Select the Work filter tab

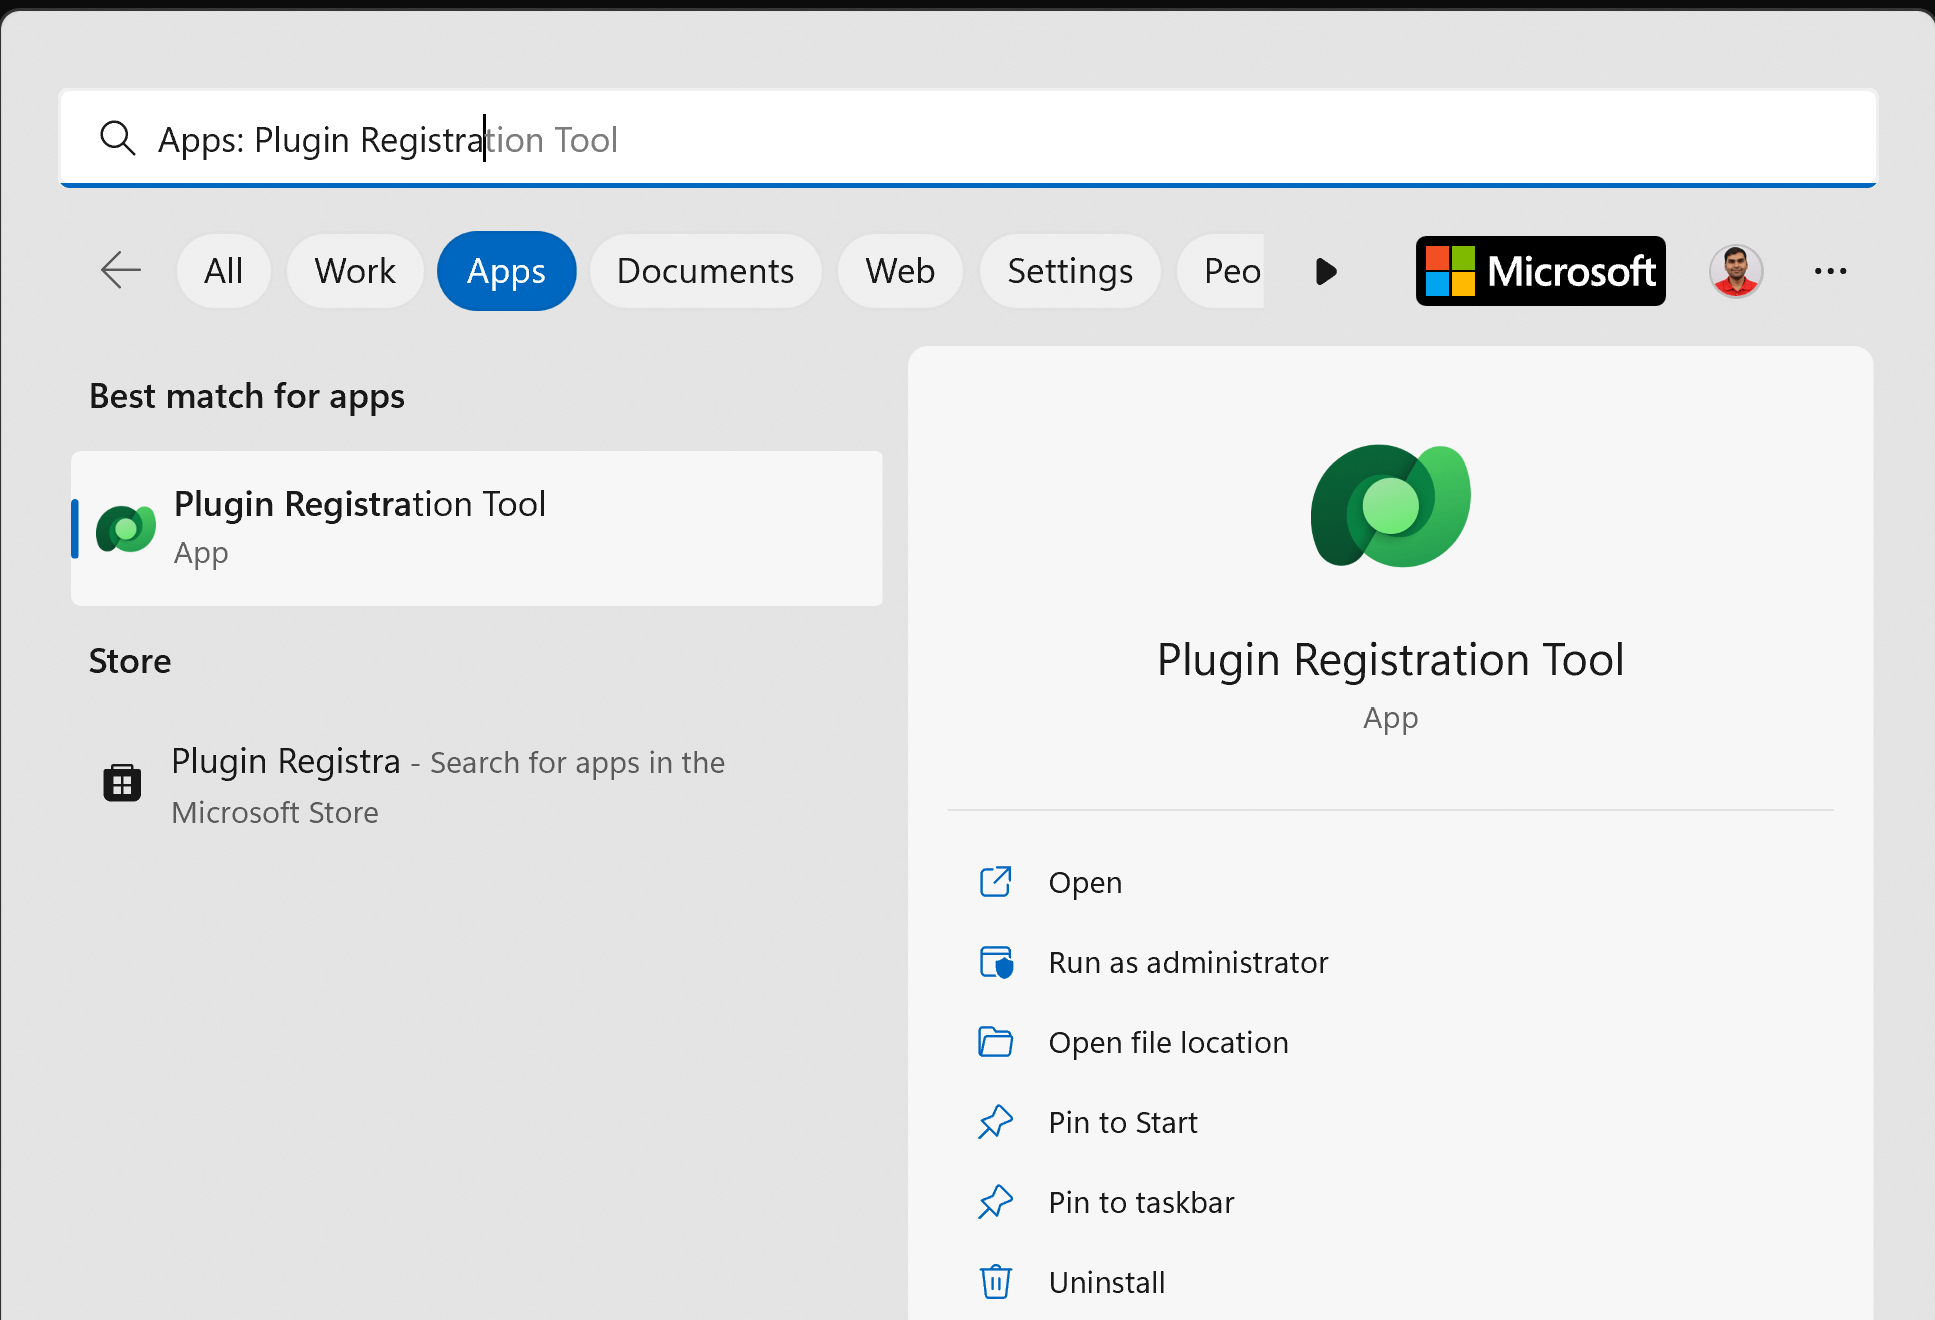(355, 271)
